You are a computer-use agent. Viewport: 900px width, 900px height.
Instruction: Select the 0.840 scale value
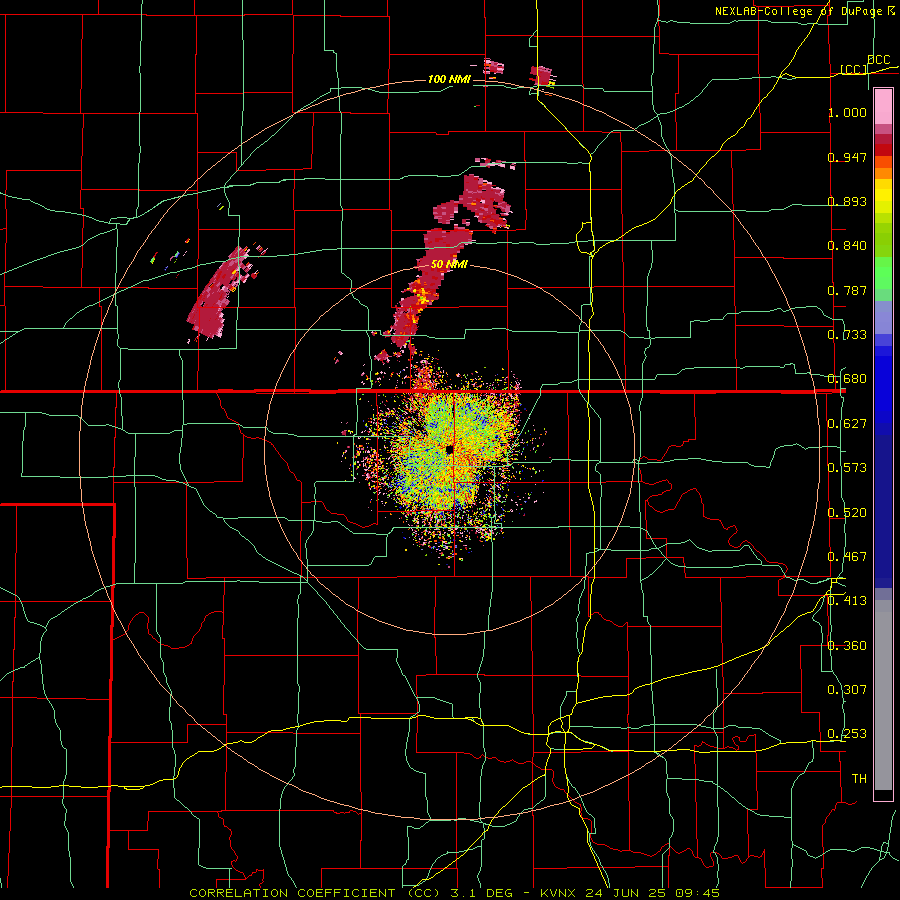[x=847, y=246]
